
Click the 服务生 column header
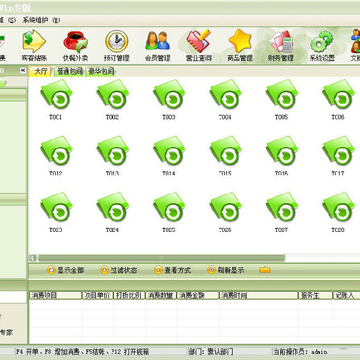pos(315,295)
